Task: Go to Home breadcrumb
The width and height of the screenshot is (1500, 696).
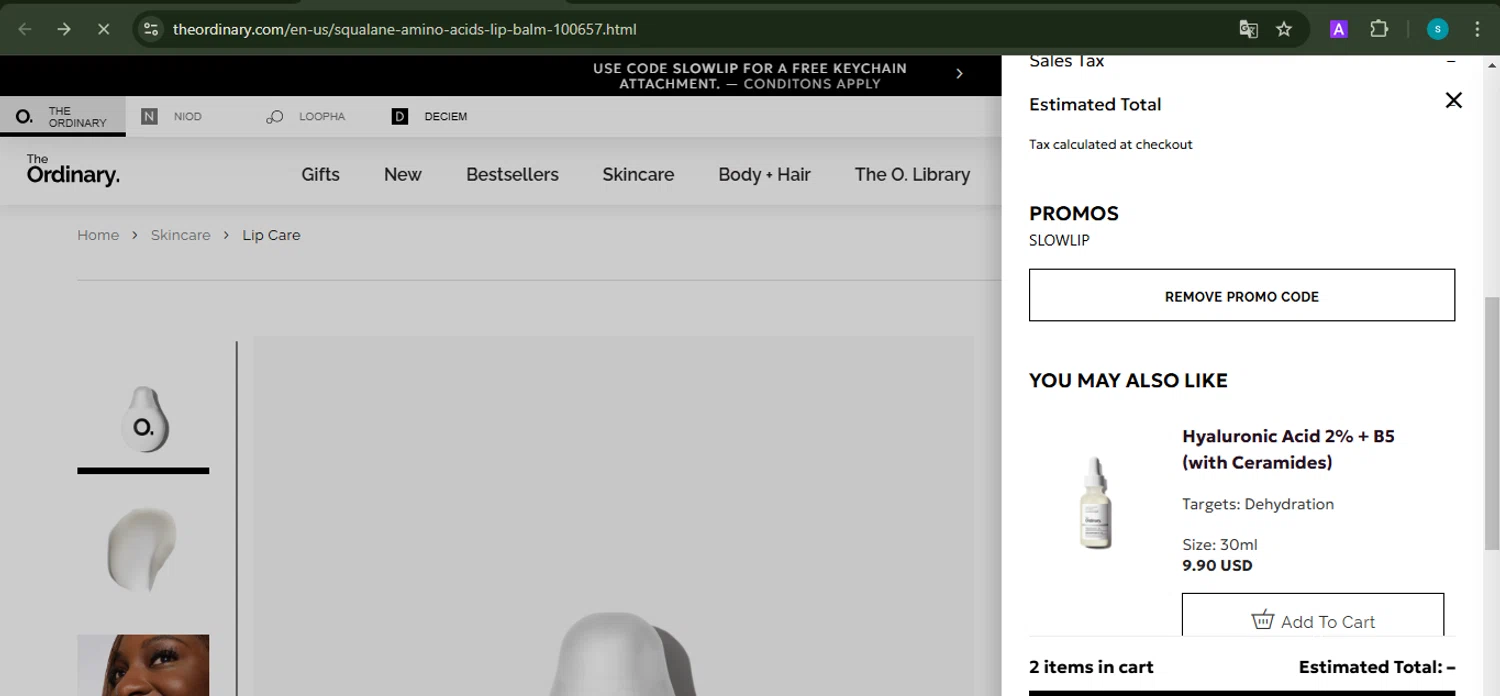Action: click(x=98, y=235)
